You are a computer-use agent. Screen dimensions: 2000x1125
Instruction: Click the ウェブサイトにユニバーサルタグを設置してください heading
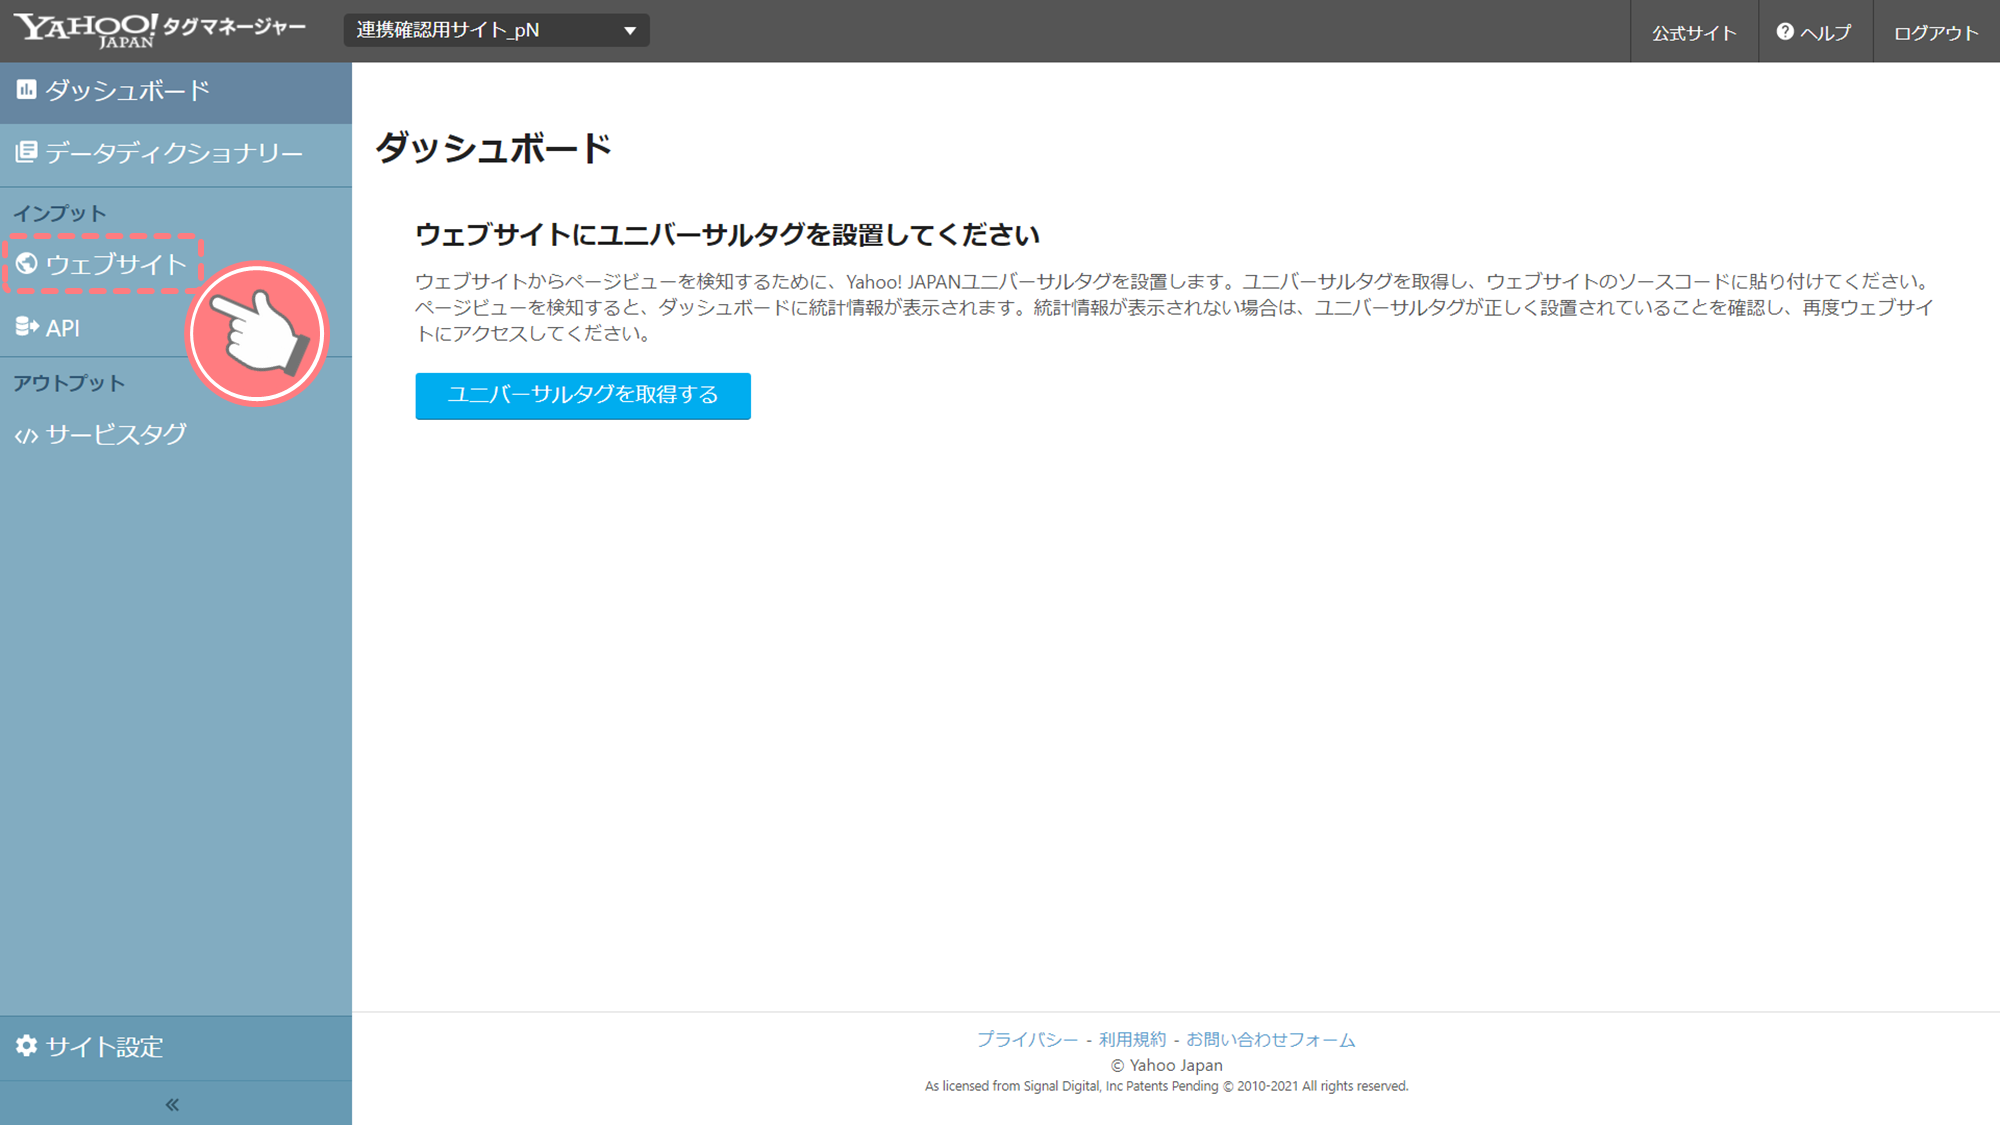[x=727, y=235]
